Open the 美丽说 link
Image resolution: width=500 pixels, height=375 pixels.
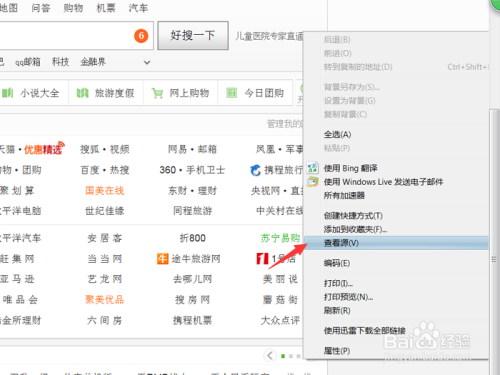point(280,279)
